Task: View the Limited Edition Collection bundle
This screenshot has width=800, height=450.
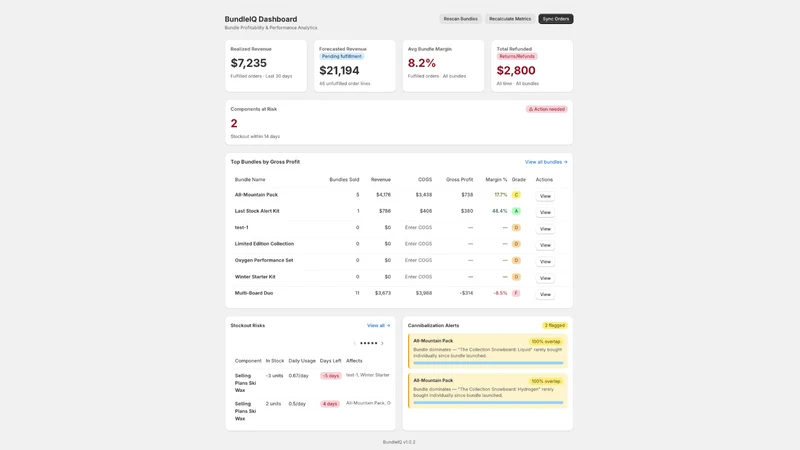Action: tap(545, 245)
